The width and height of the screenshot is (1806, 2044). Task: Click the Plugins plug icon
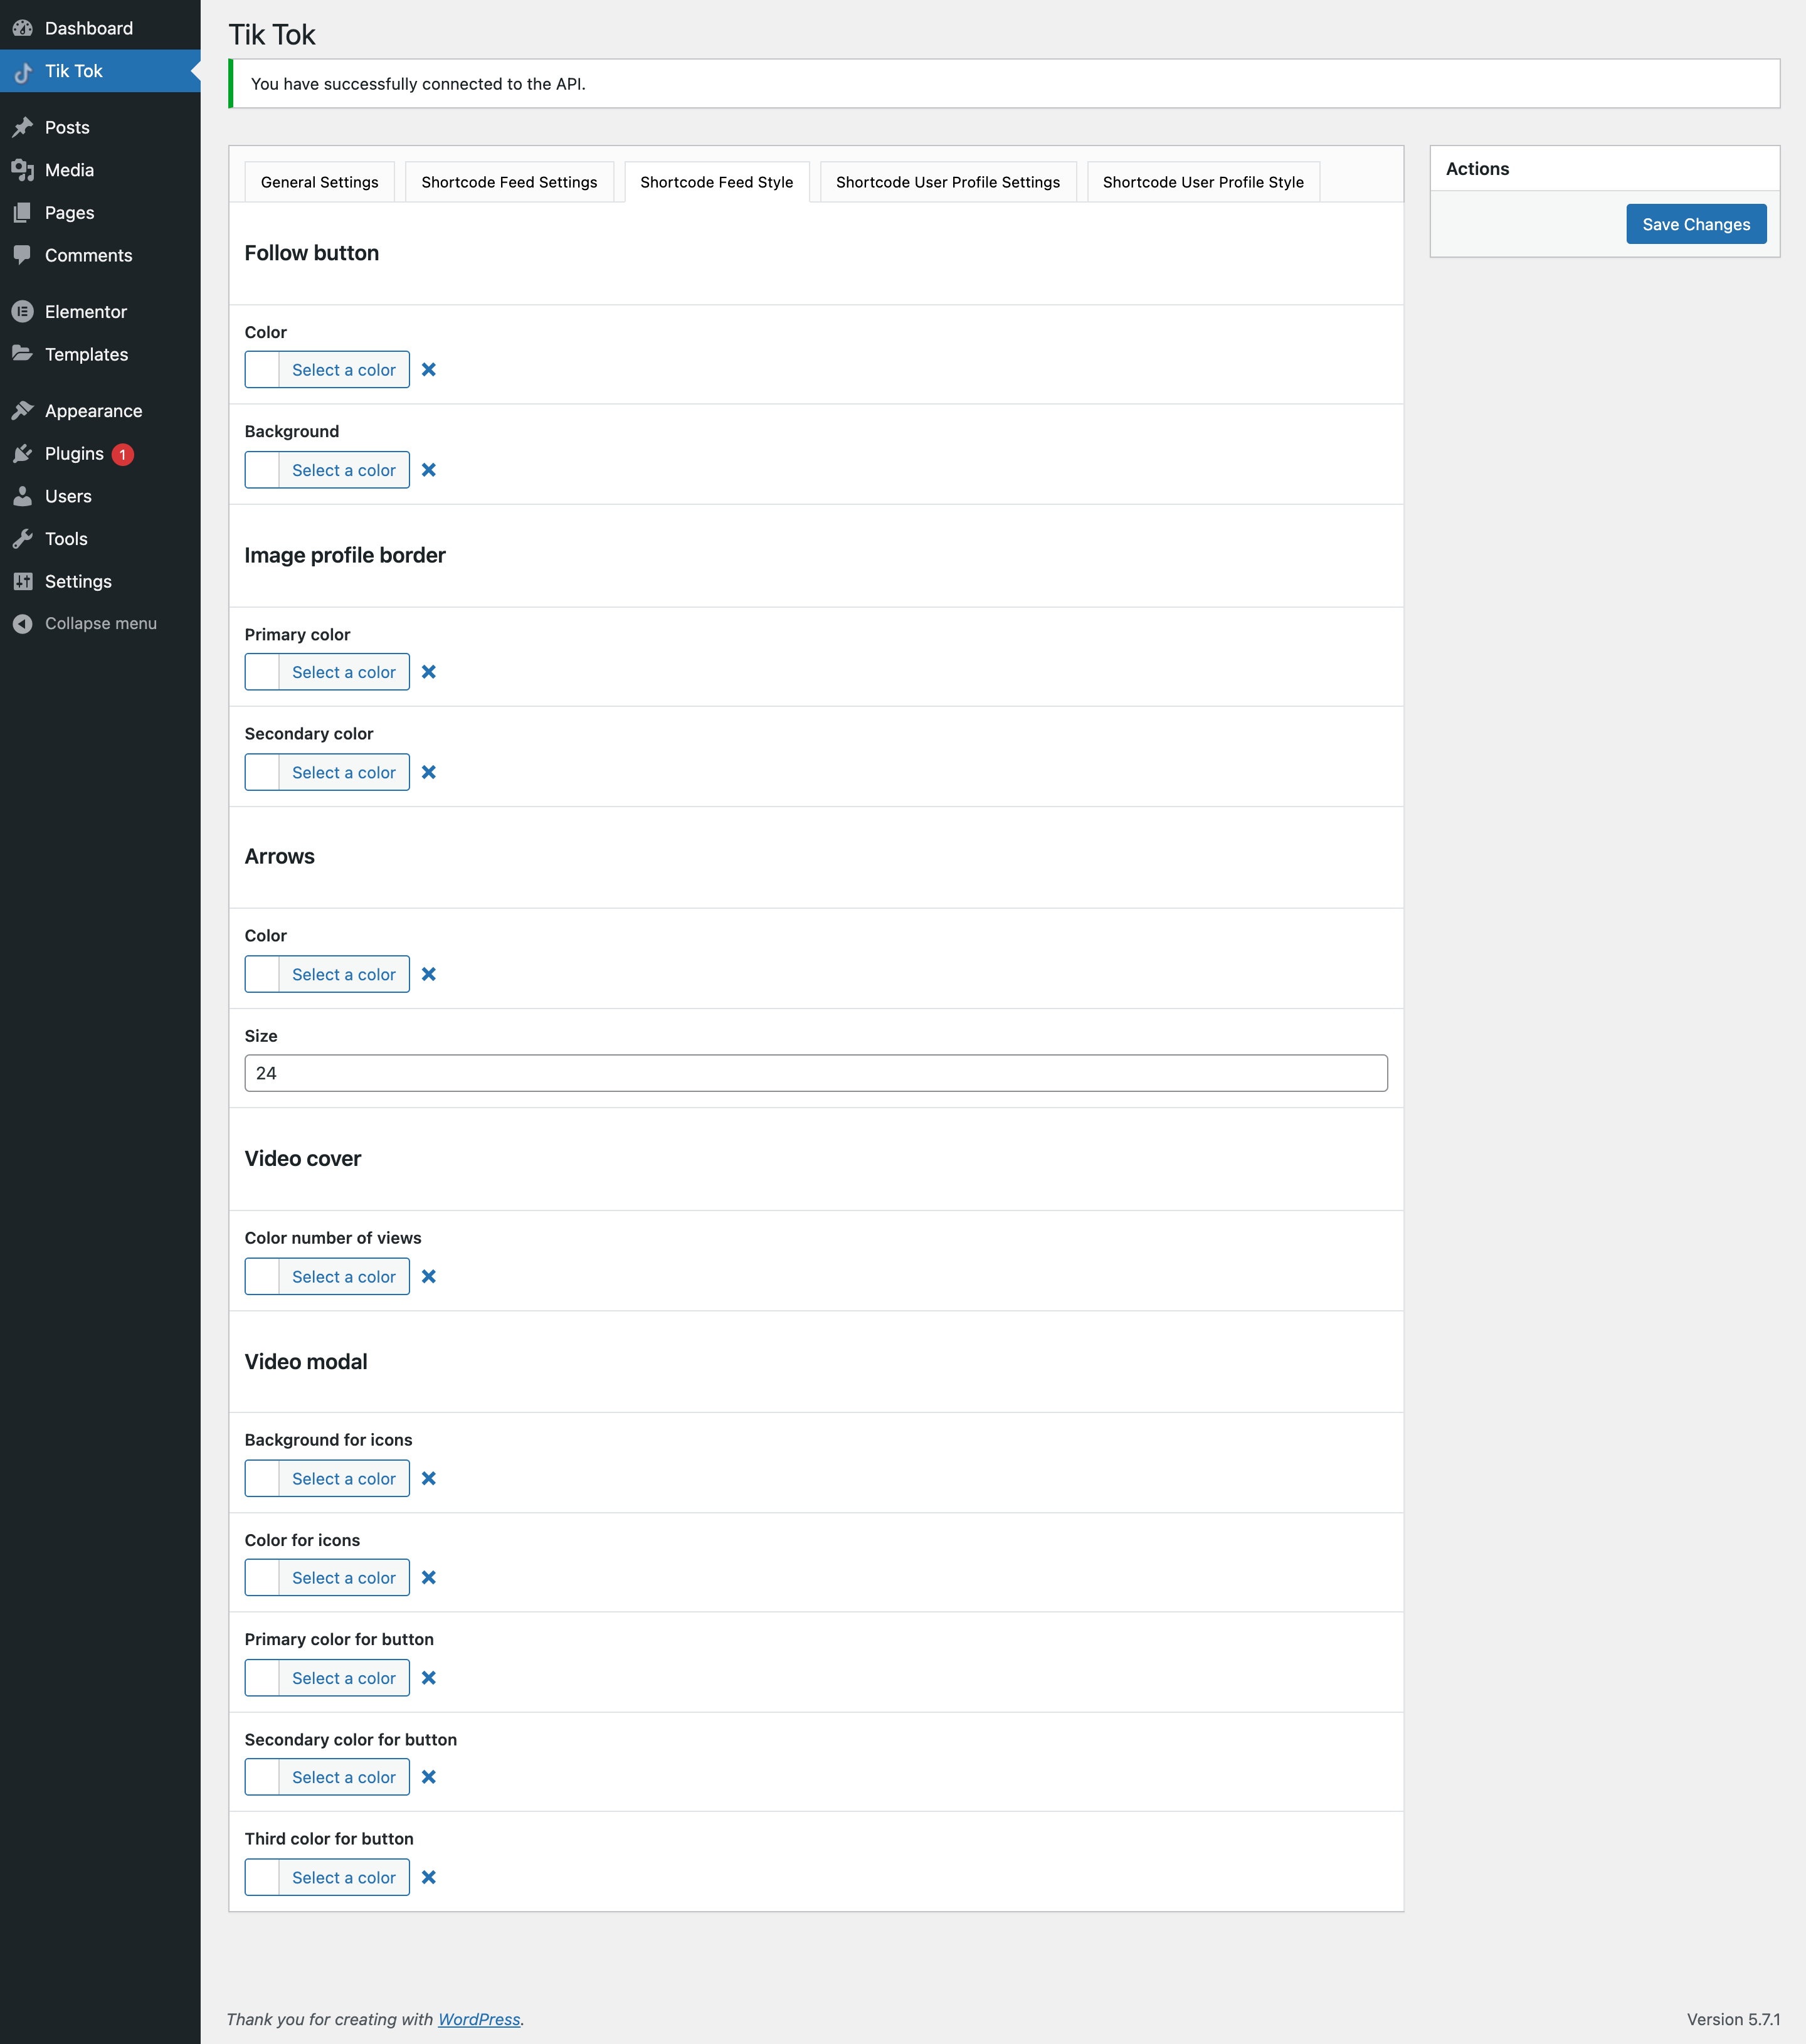click(x=23, y=454)
